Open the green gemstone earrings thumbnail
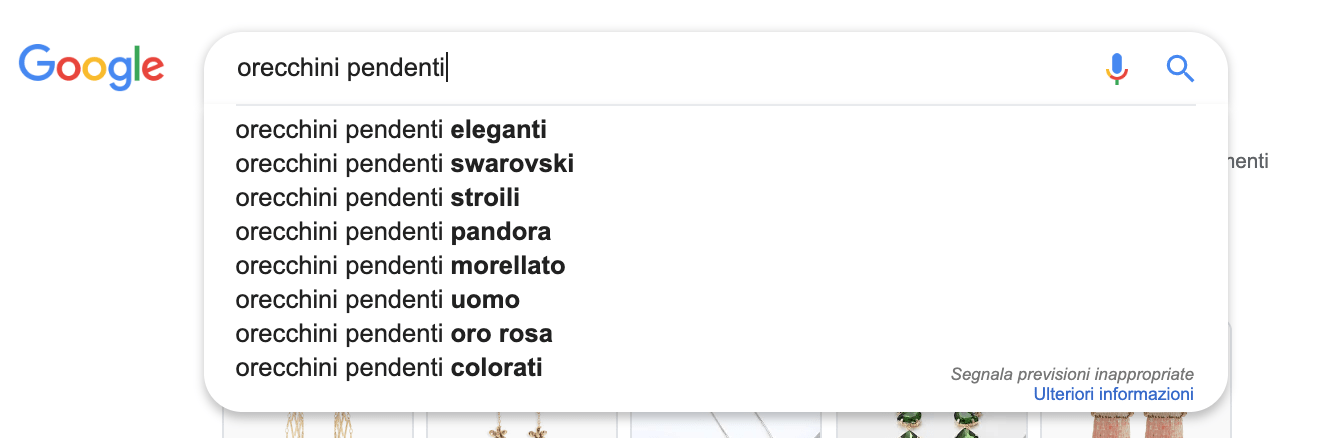 [929, 425]
